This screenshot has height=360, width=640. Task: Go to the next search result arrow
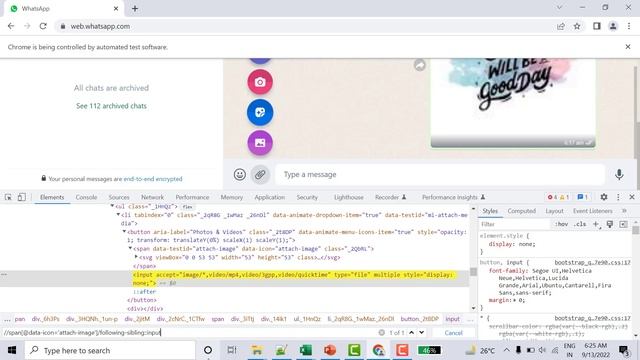click(x=421, y=333)
